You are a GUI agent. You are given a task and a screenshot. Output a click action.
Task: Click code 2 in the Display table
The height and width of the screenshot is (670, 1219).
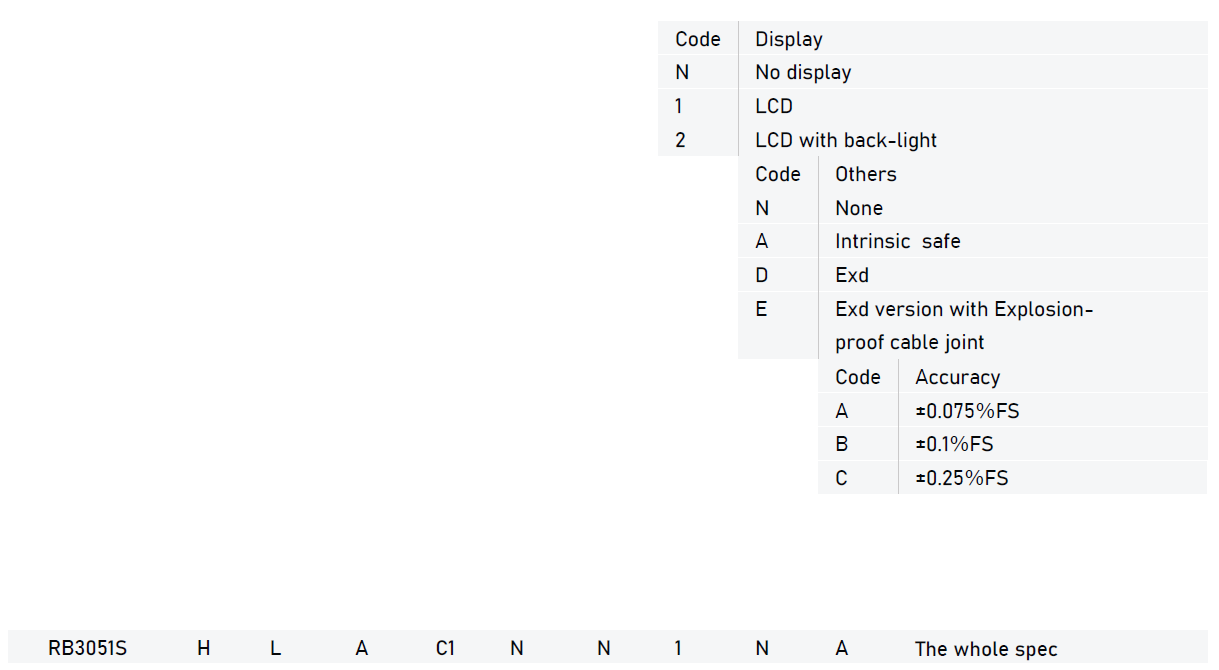[x=681, y=140]
